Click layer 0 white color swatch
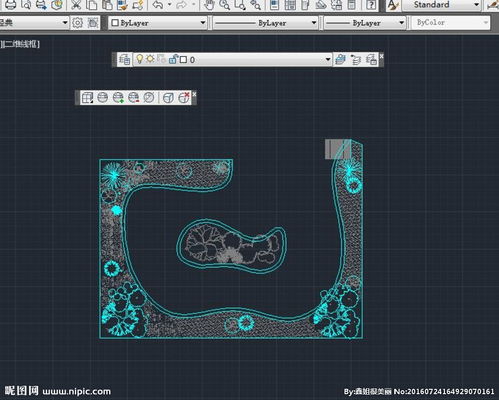 tap(183, 60)
